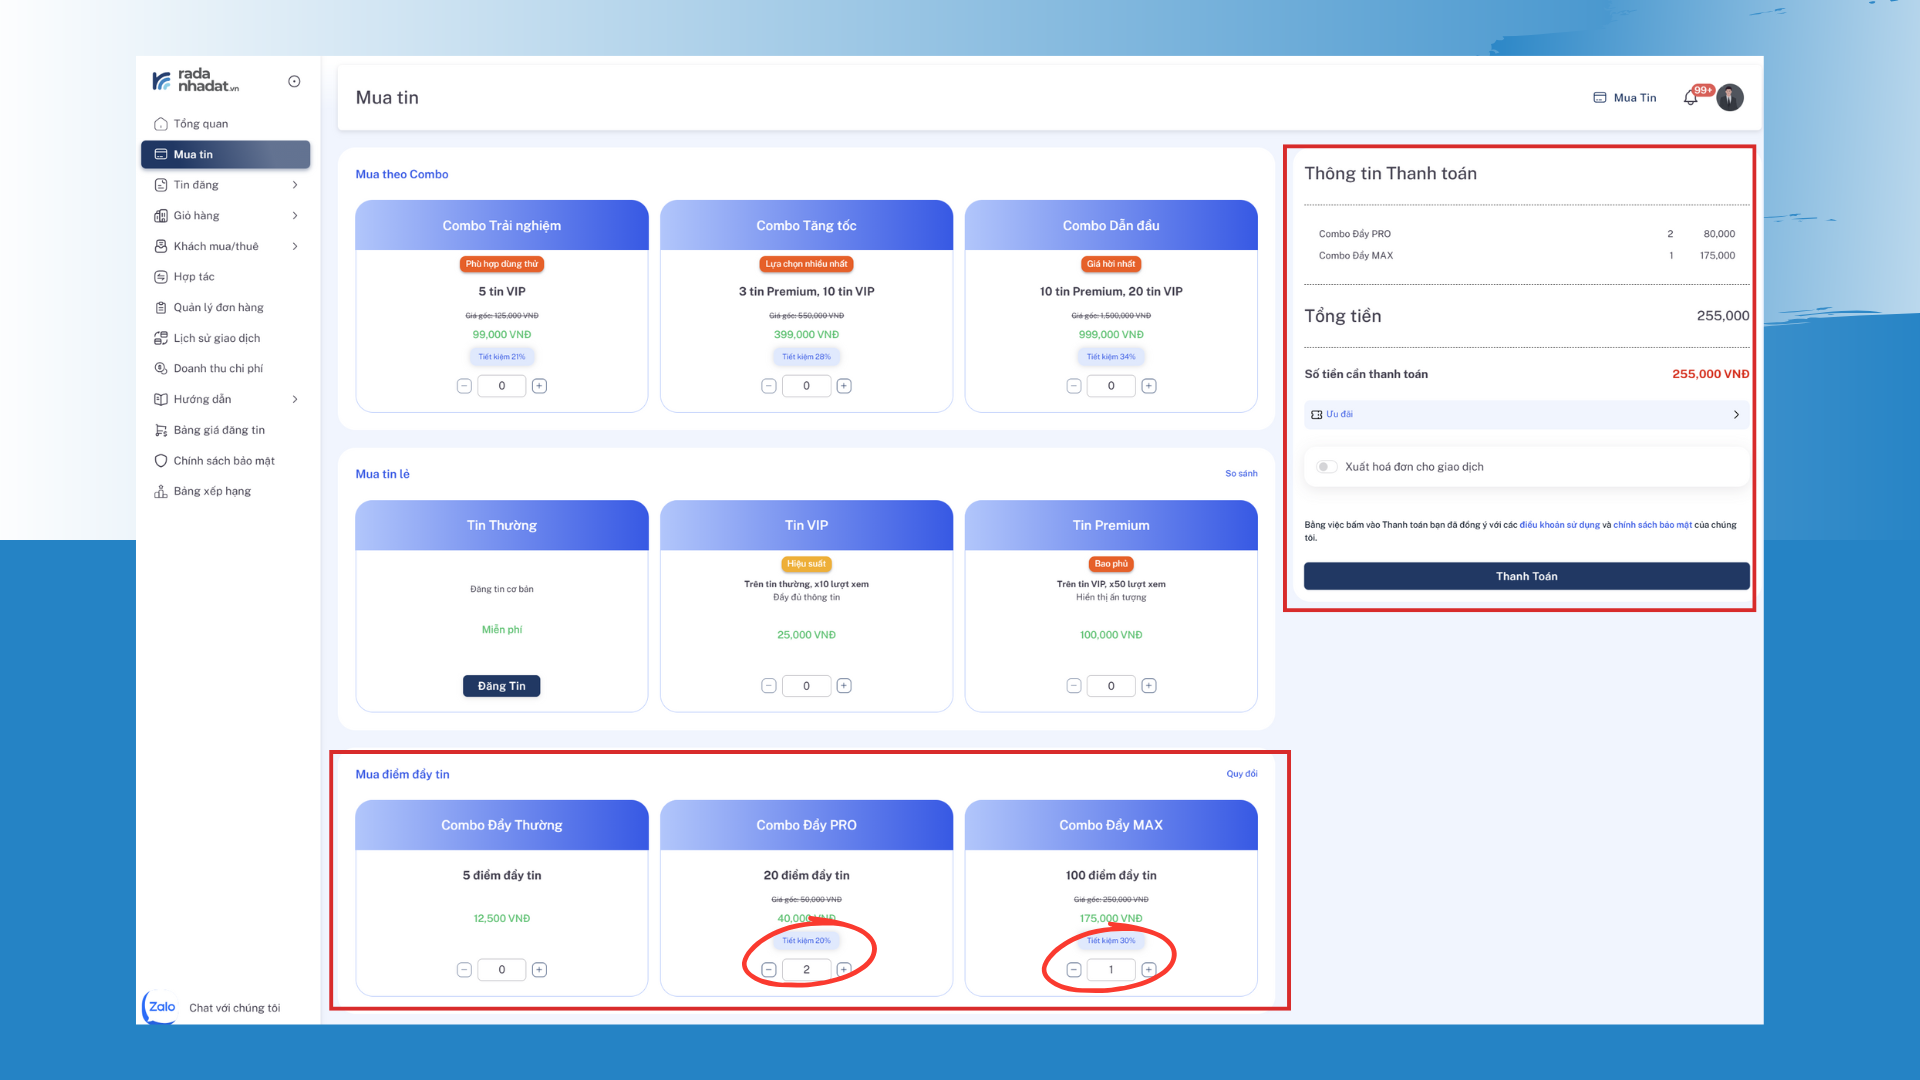Open the user avatar profile
The height and width of the screenshot is (1080, 1920).
[x=1730, y=98]
